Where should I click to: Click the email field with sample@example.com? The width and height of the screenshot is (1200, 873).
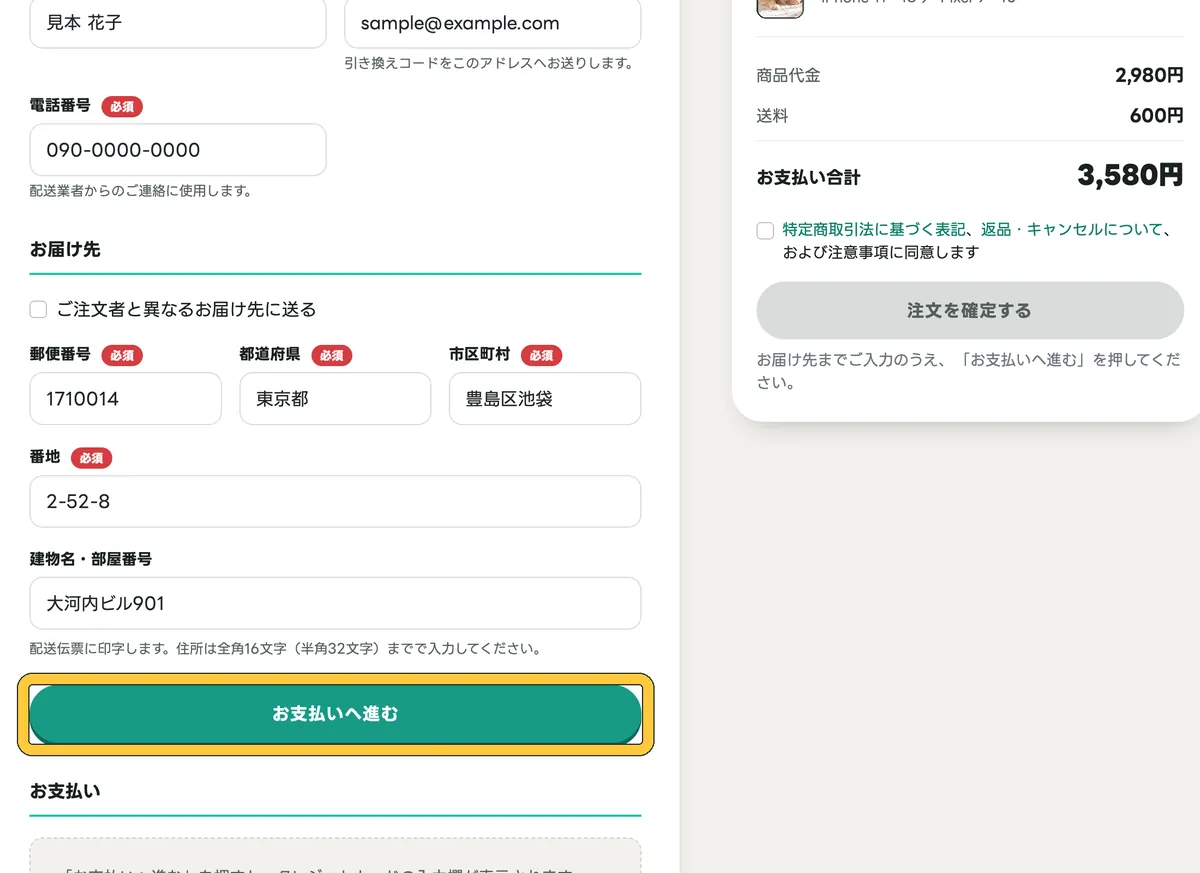click(492, 22)
